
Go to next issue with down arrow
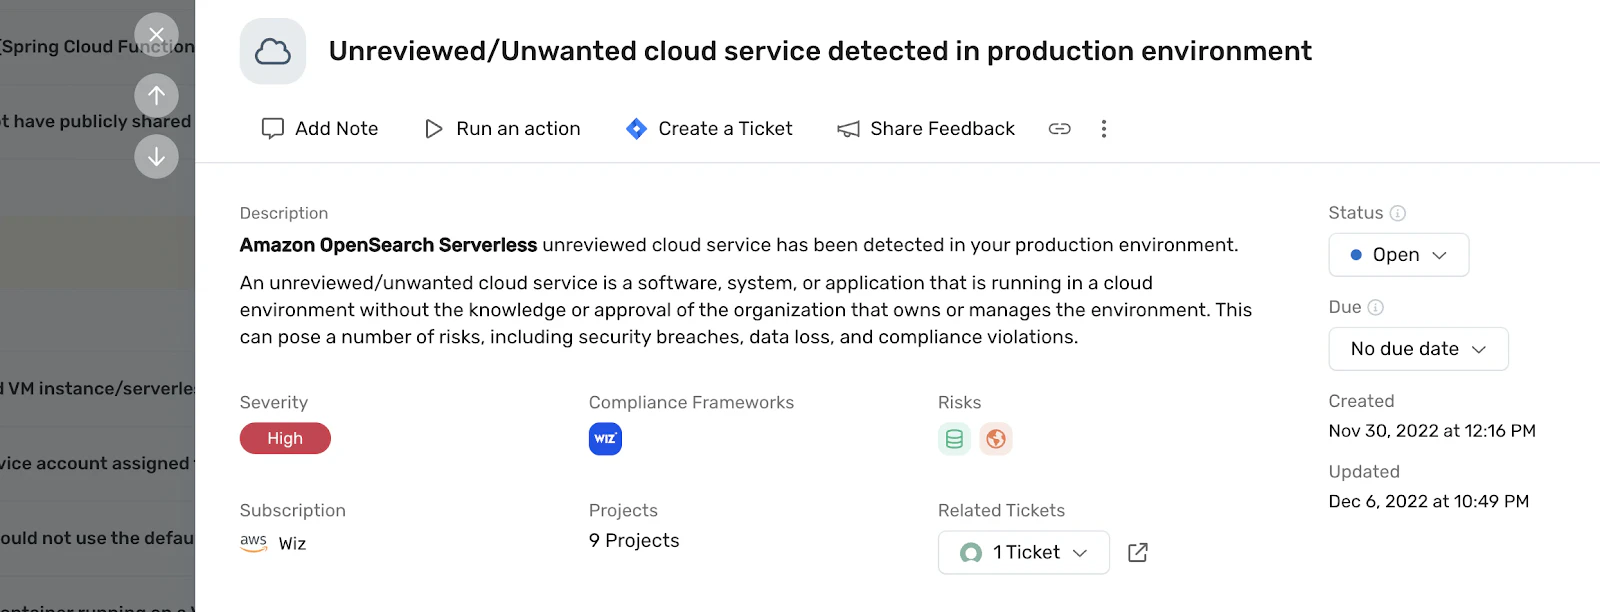pos(156,157)
